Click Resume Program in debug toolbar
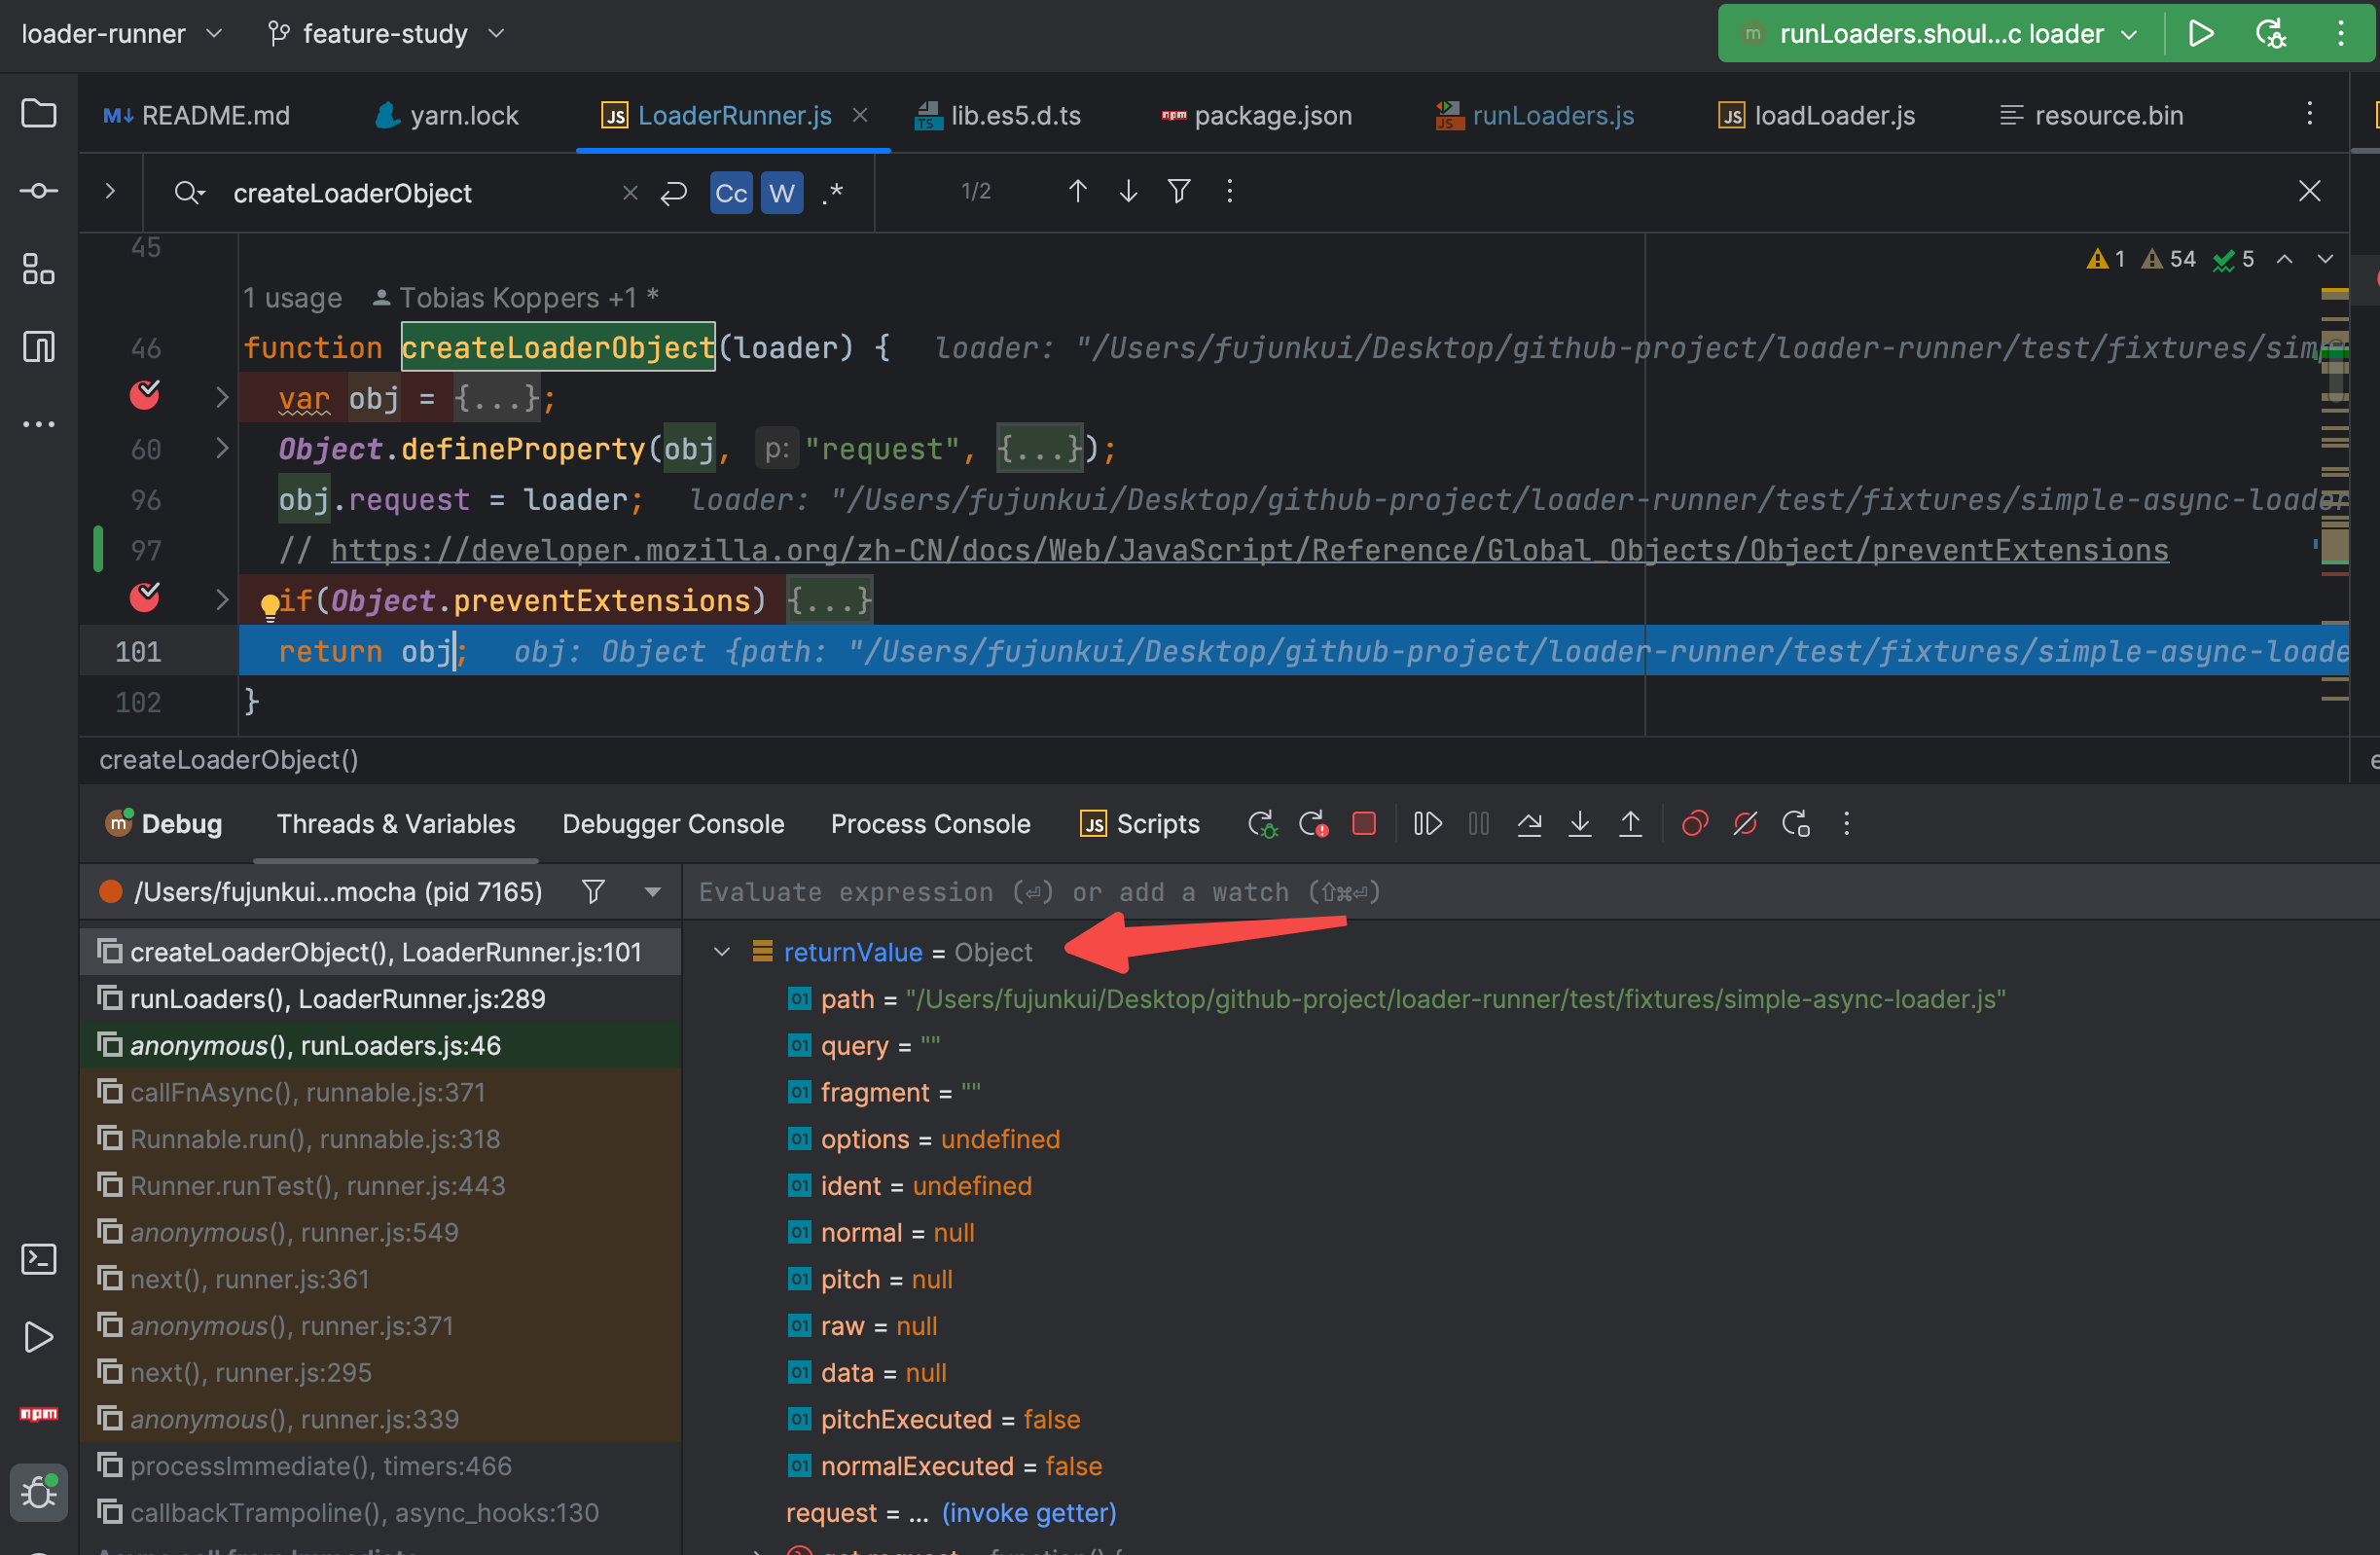 [1427, 824]
